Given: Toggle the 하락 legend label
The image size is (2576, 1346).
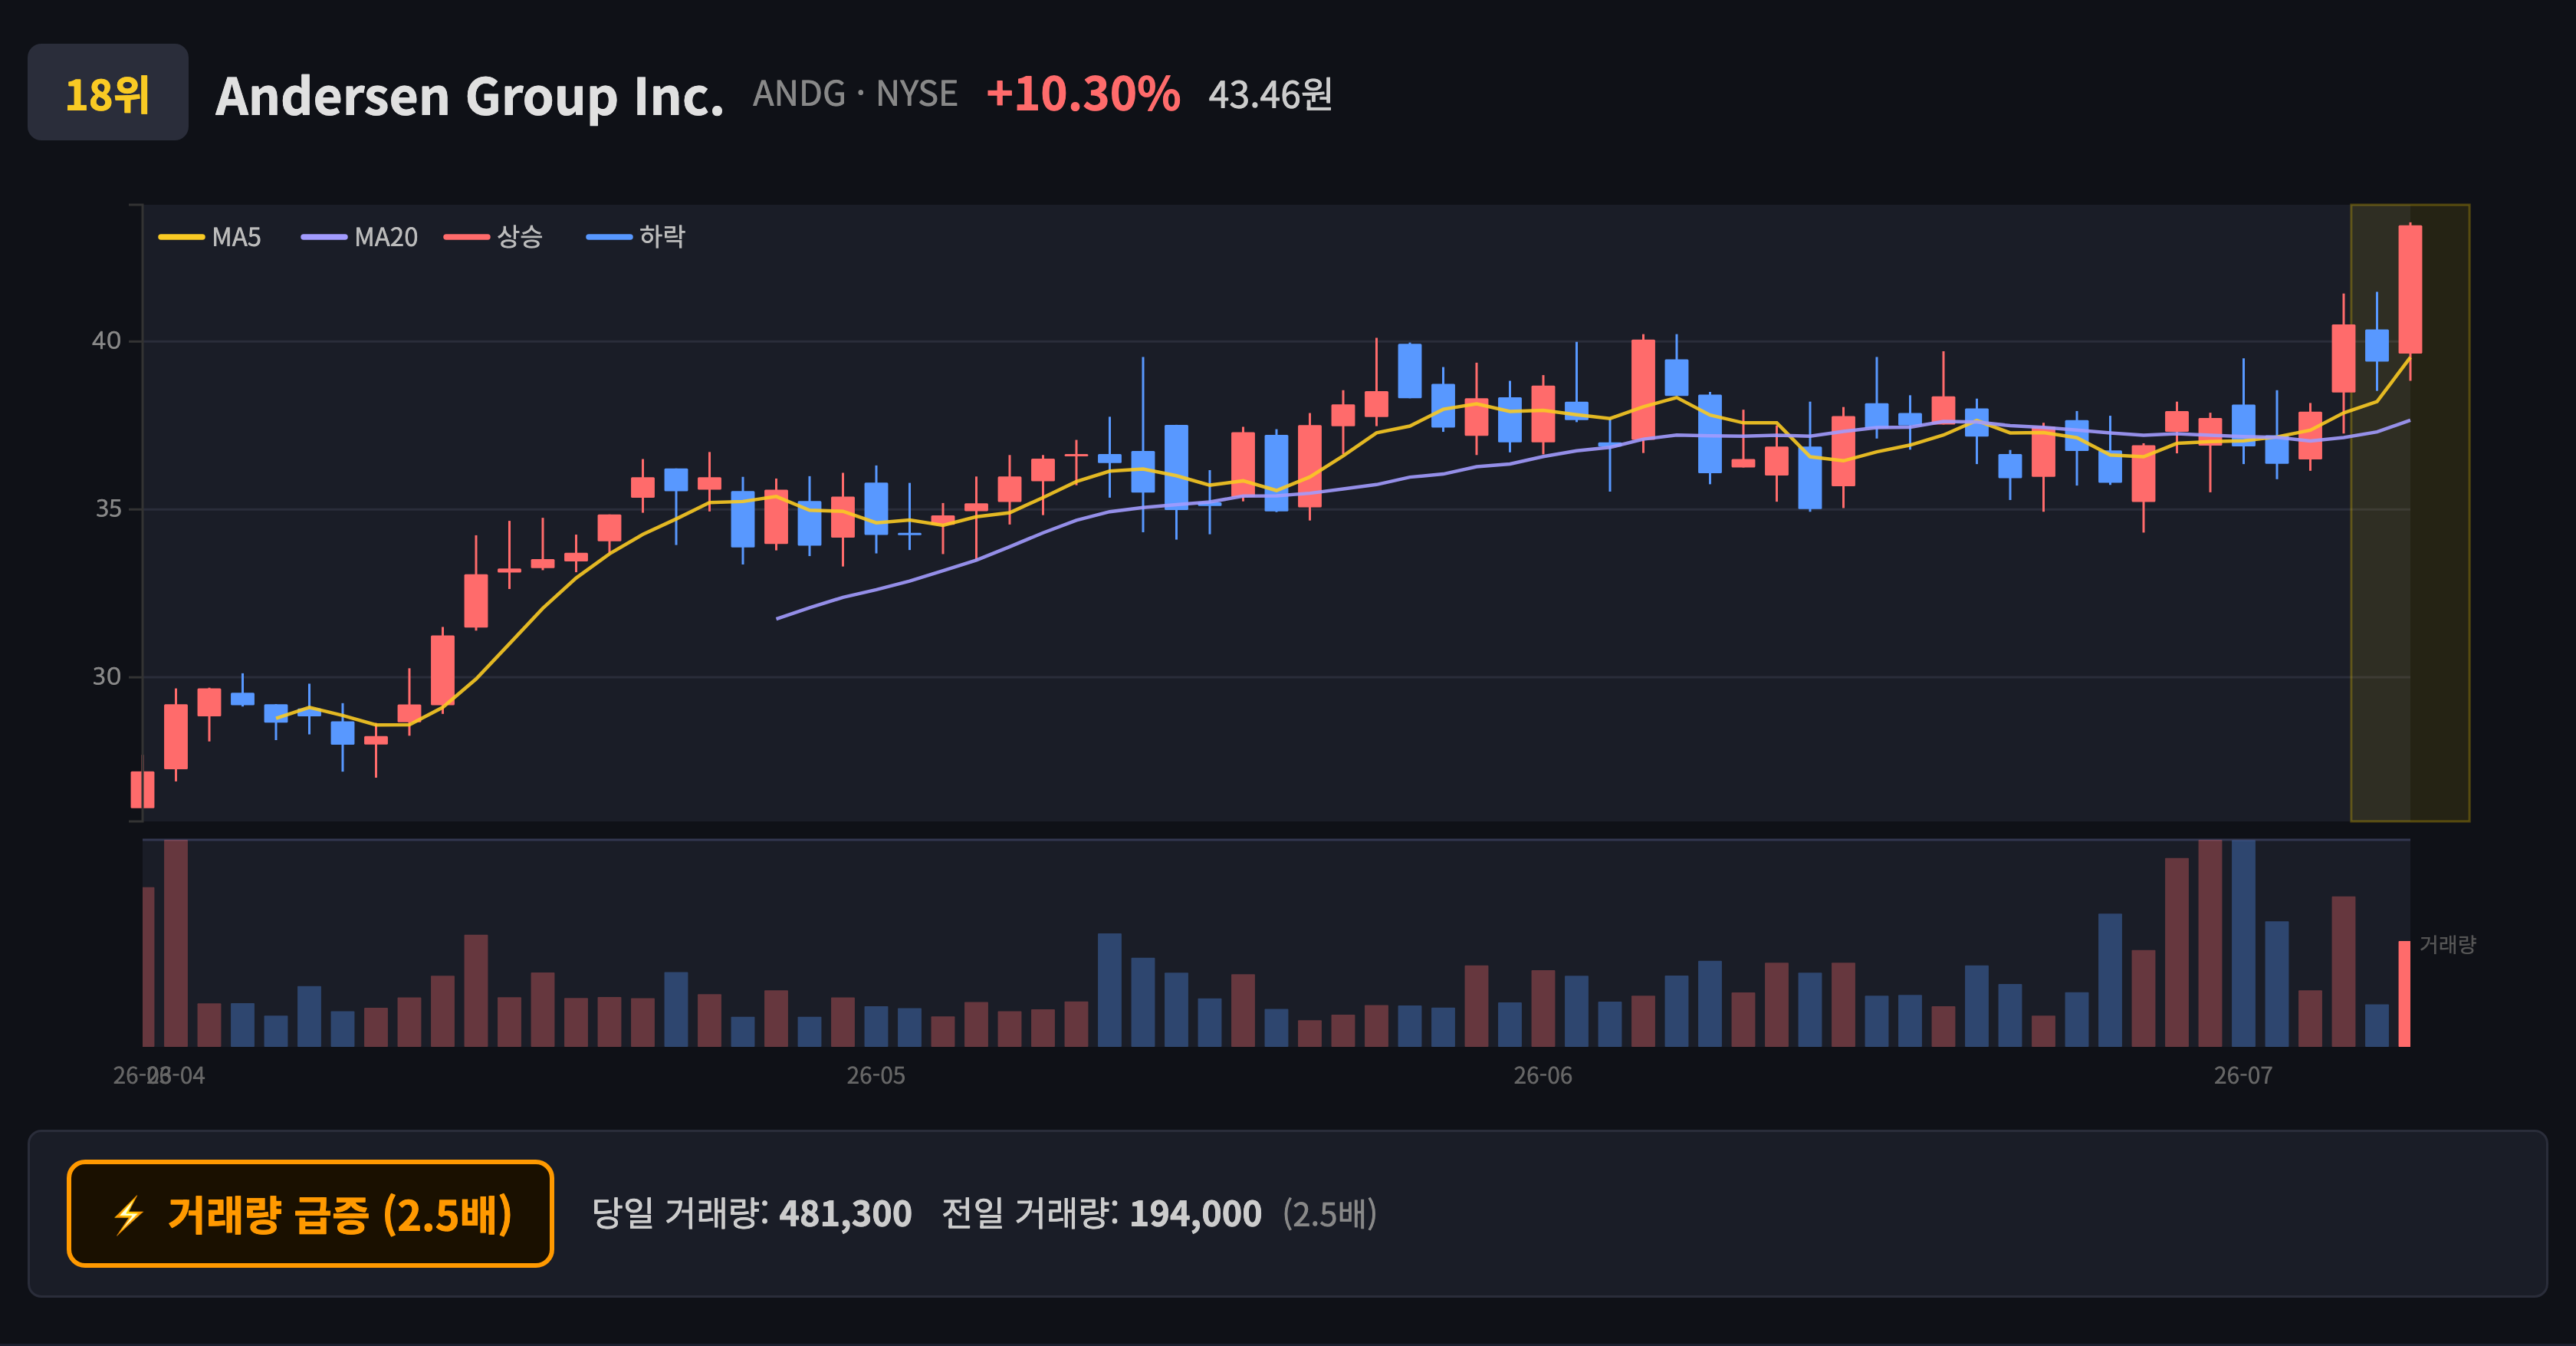Looking at the screenshot, I should click(662, 237).
